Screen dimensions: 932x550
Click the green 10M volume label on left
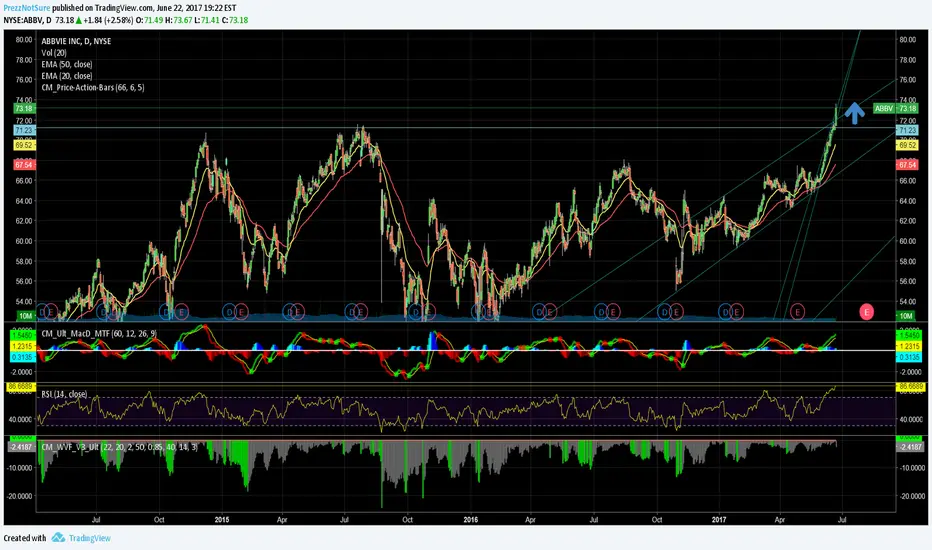[25, 316]
